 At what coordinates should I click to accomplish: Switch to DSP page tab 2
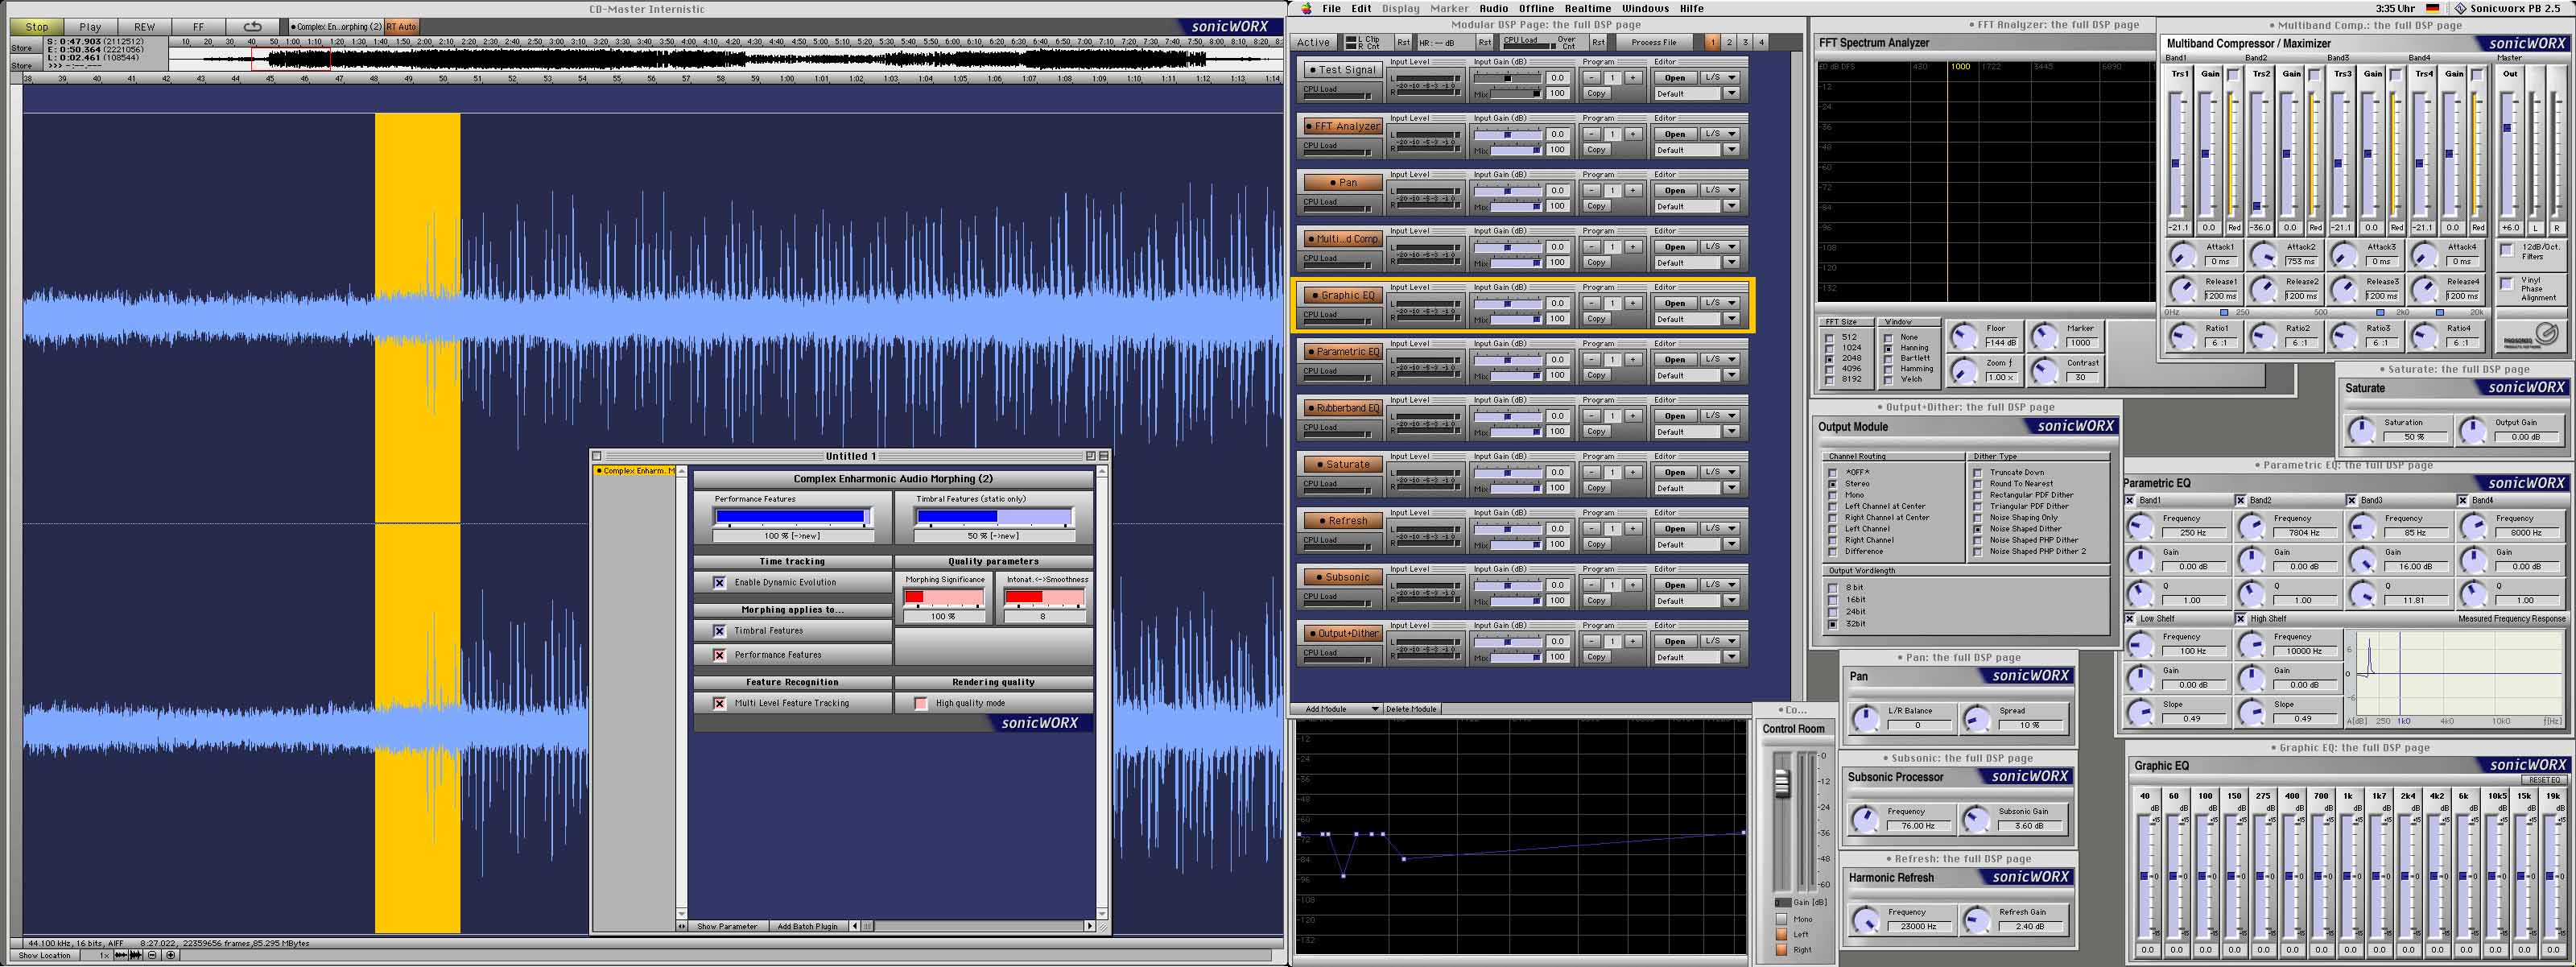[x=1729, y=42]
